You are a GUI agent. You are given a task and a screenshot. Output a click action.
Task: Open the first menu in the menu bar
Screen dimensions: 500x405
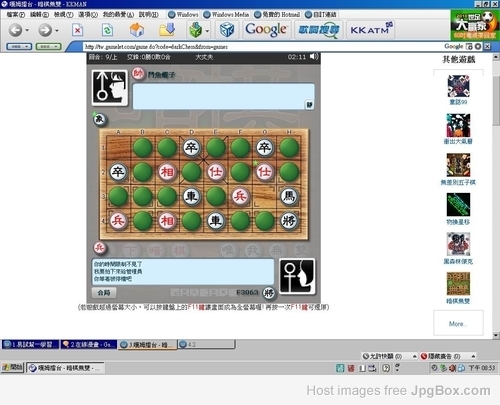pos(16,15)
